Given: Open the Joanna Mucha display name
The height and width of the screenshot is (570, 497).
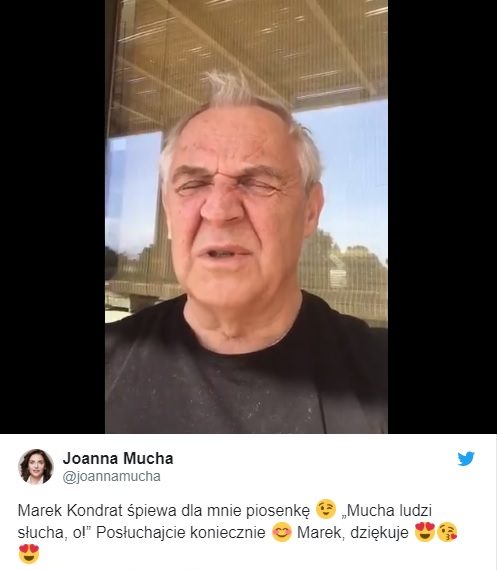Looking at the screenshot, I should click(118, 458).
